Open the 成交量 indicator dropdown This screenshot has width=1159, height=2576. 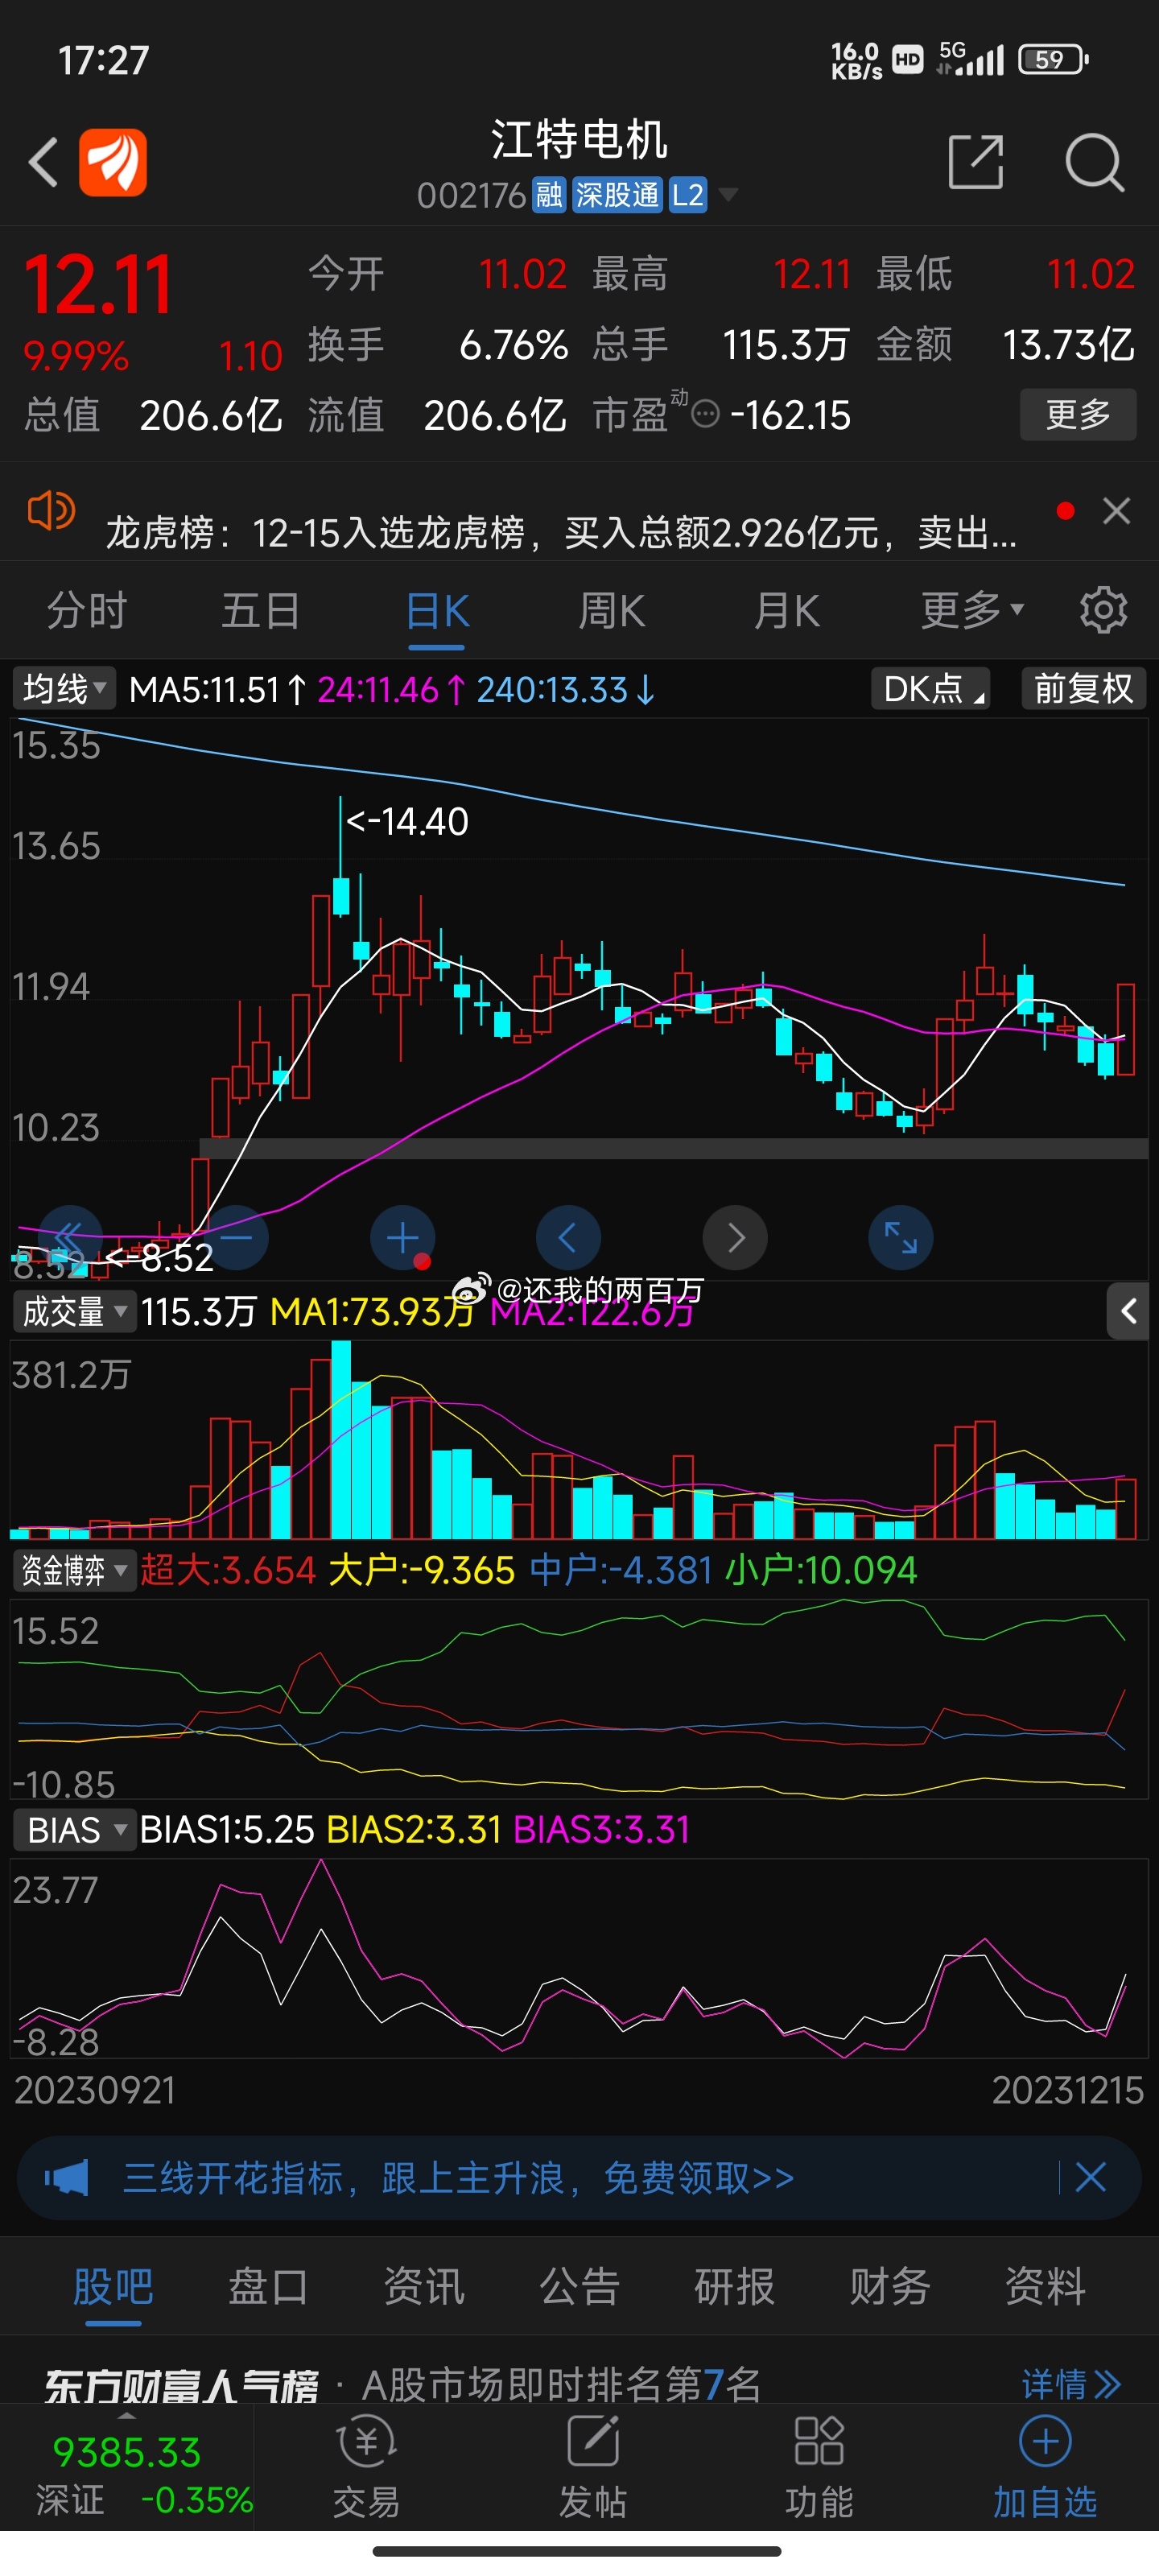tap(74, 1311)
